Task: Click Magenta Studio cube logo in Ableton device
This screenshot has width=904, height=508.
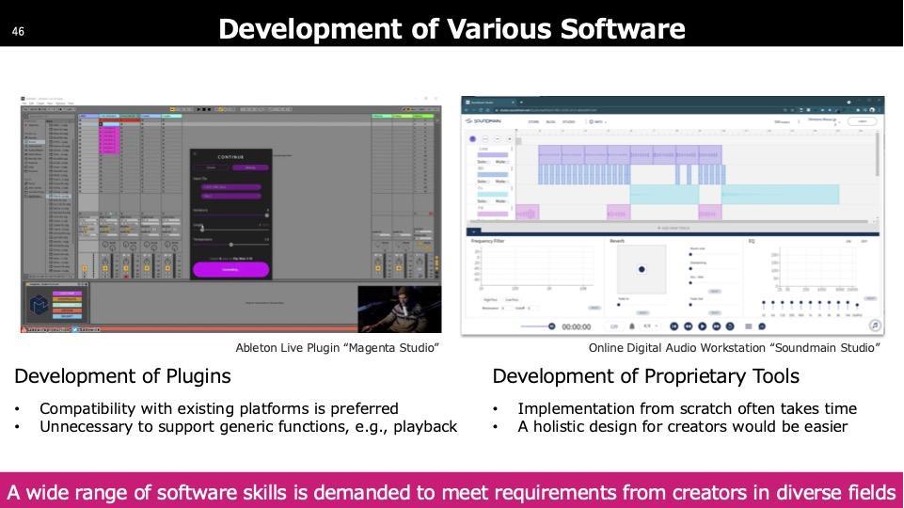Action: click(39, 304)
